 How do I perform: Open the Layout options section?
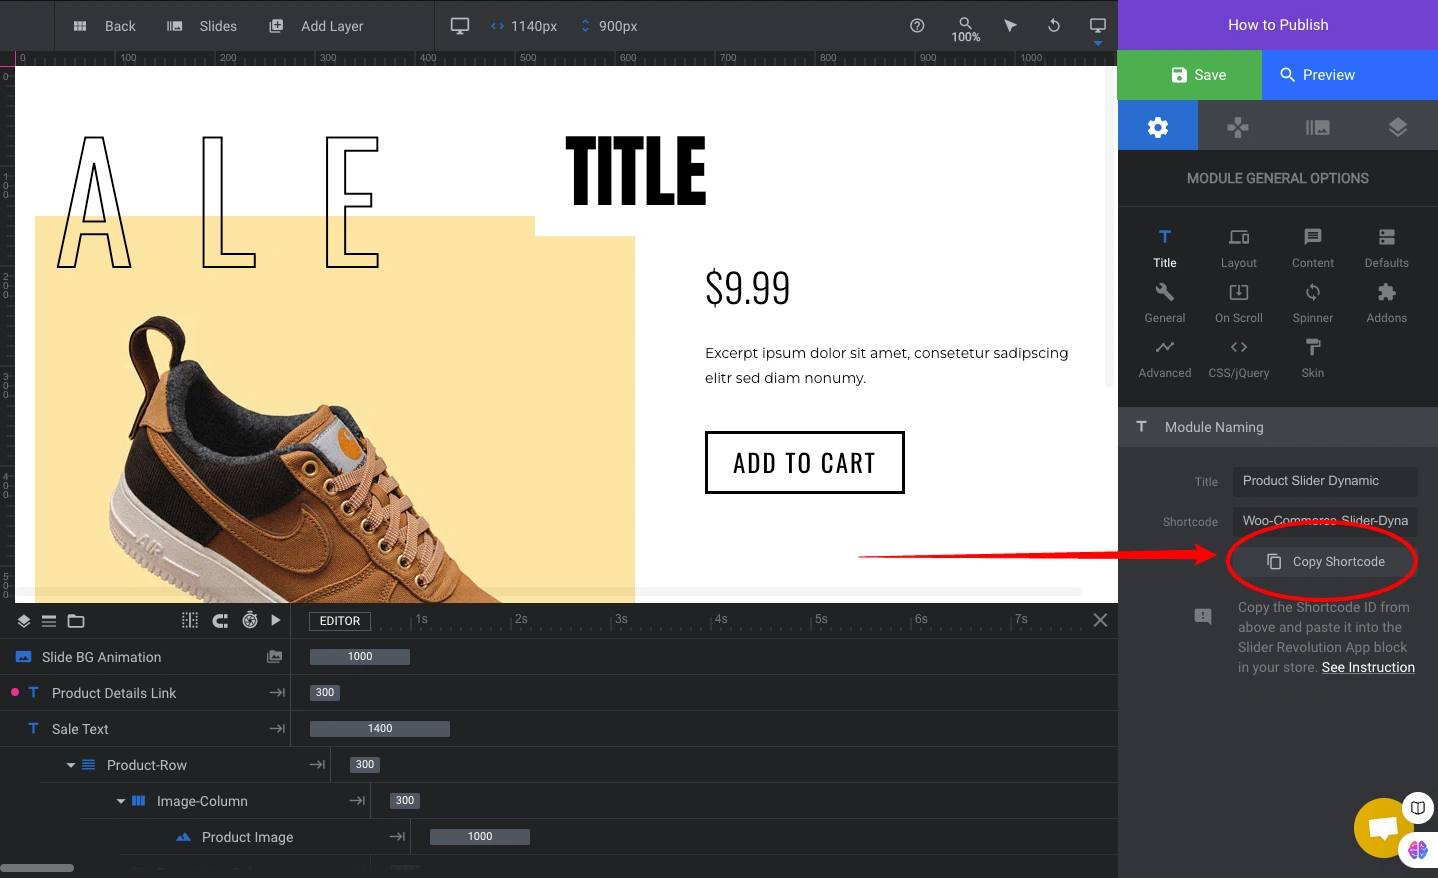(1239, 248)
